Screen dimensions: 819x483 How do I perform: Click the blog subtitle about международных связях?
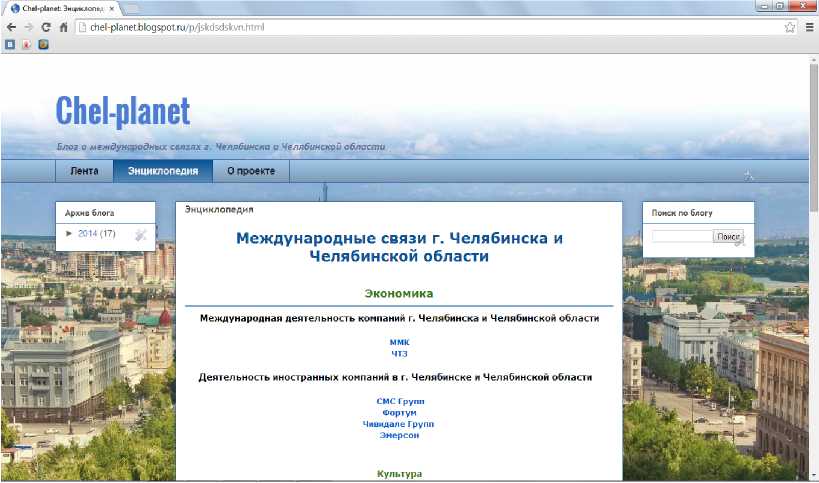pos(221,147)
